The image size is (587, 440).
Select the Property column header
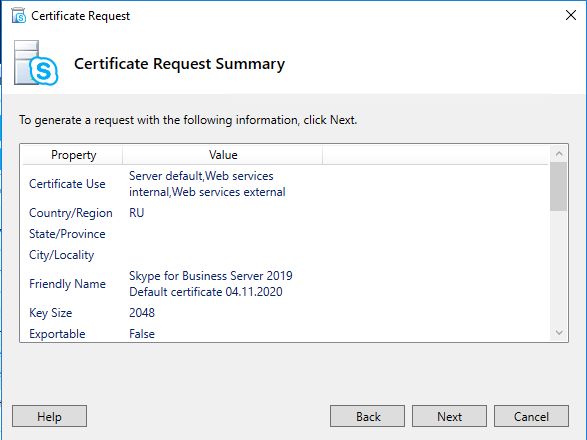73,155
